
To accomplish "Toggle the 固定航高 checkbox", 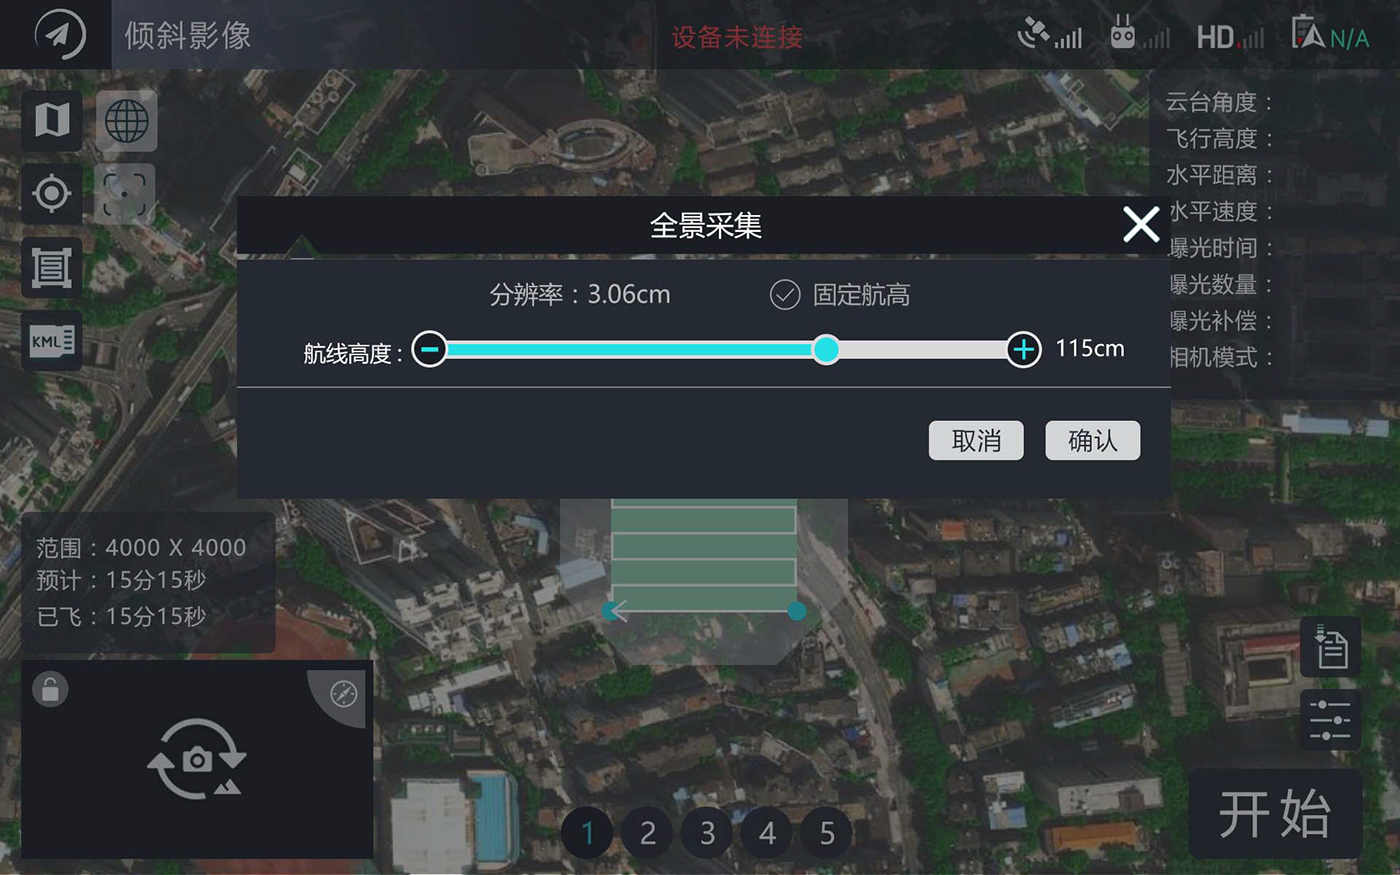I will click(782, 295).
